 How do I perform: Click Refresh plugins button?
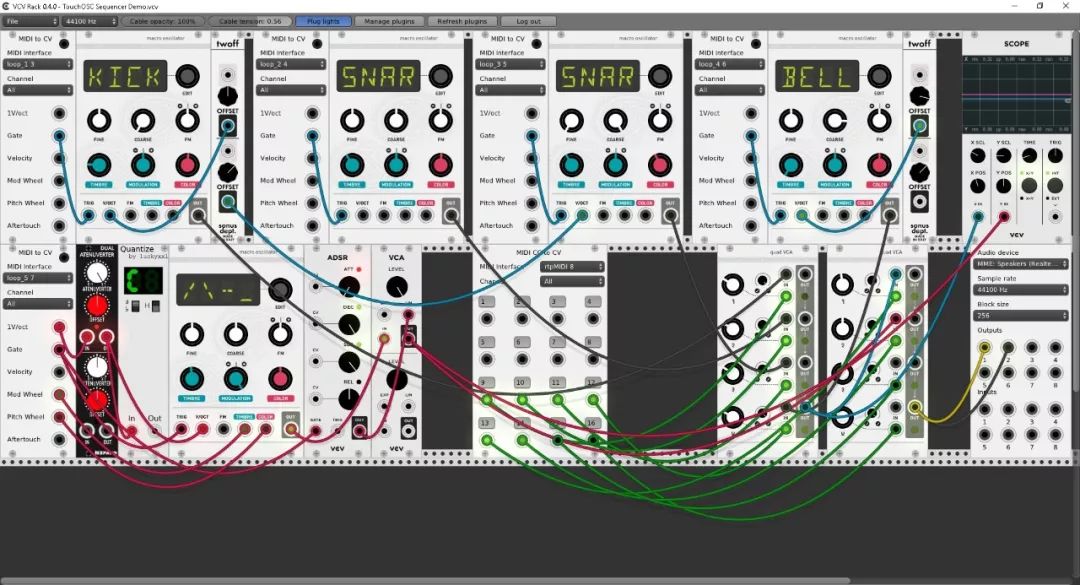[462, 21]
